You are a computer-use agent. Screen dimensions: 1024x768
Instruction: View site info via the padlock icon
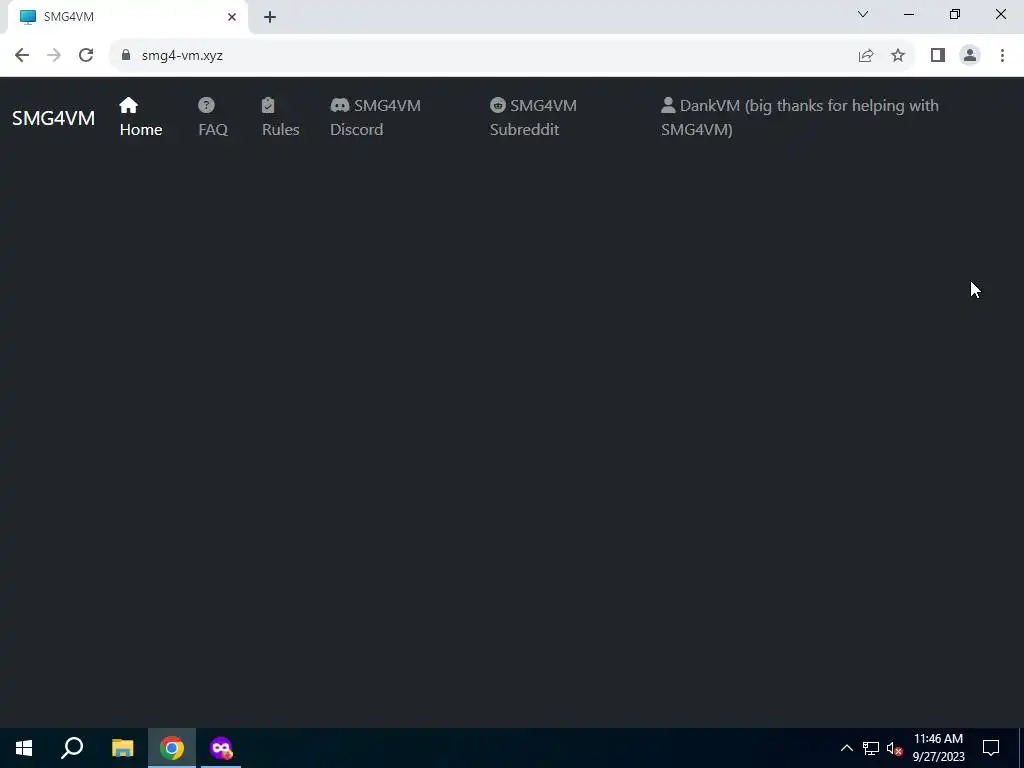(126, 56)
